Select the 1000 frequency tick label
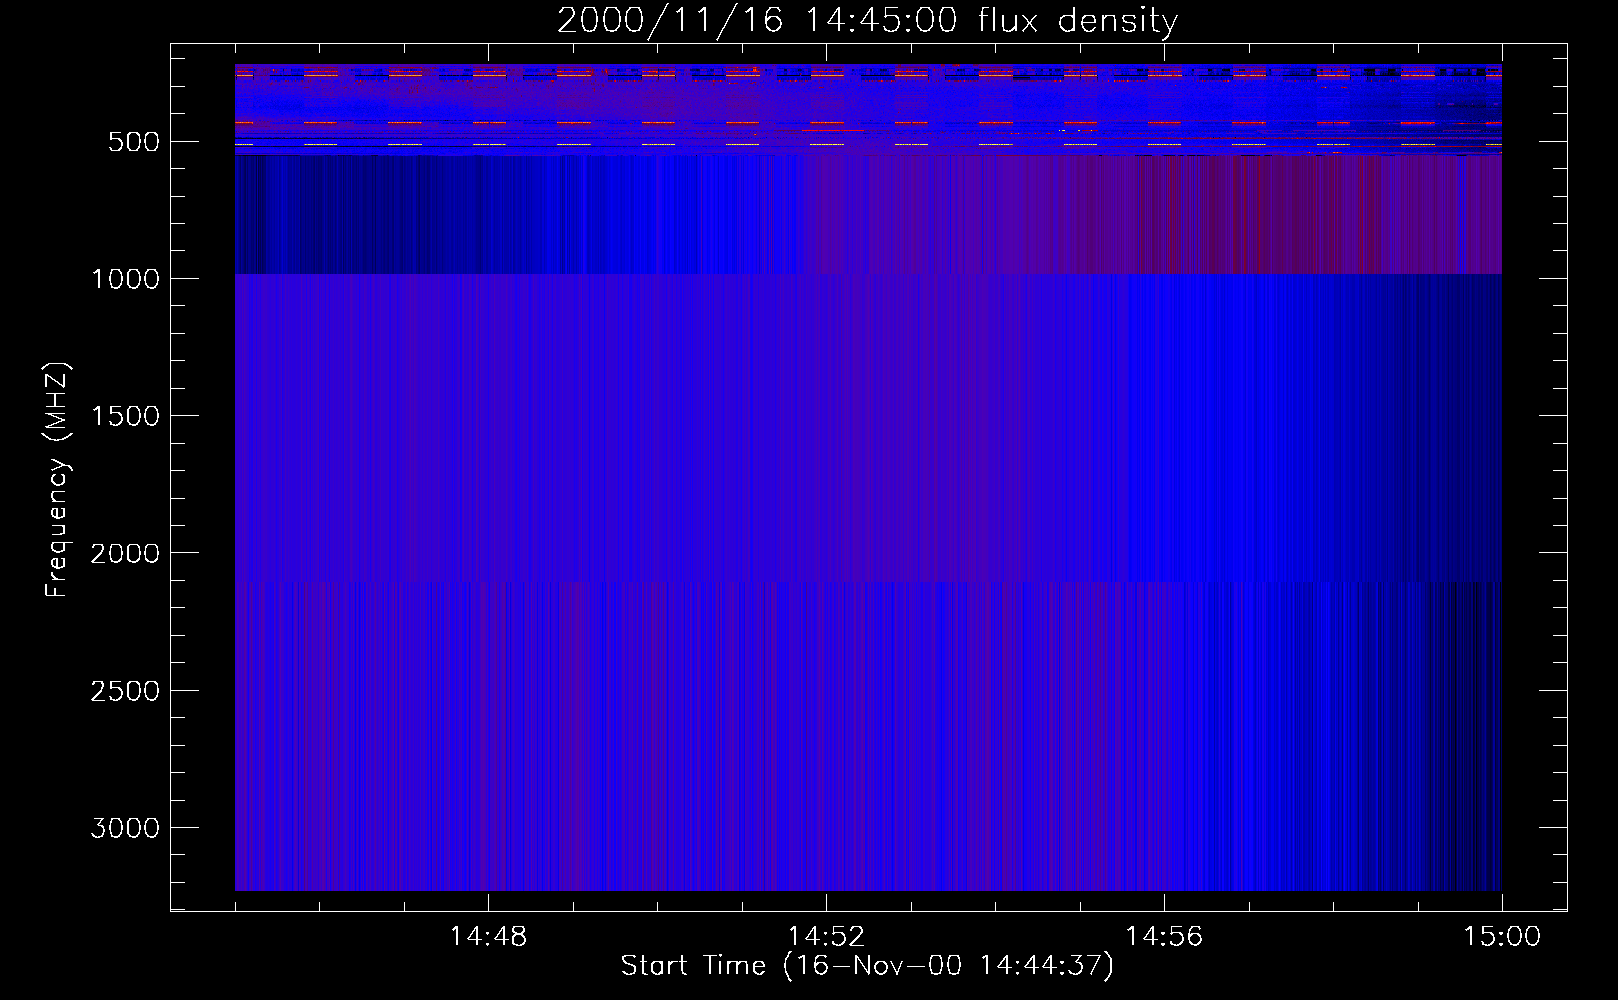 click(x=125, y=279)
